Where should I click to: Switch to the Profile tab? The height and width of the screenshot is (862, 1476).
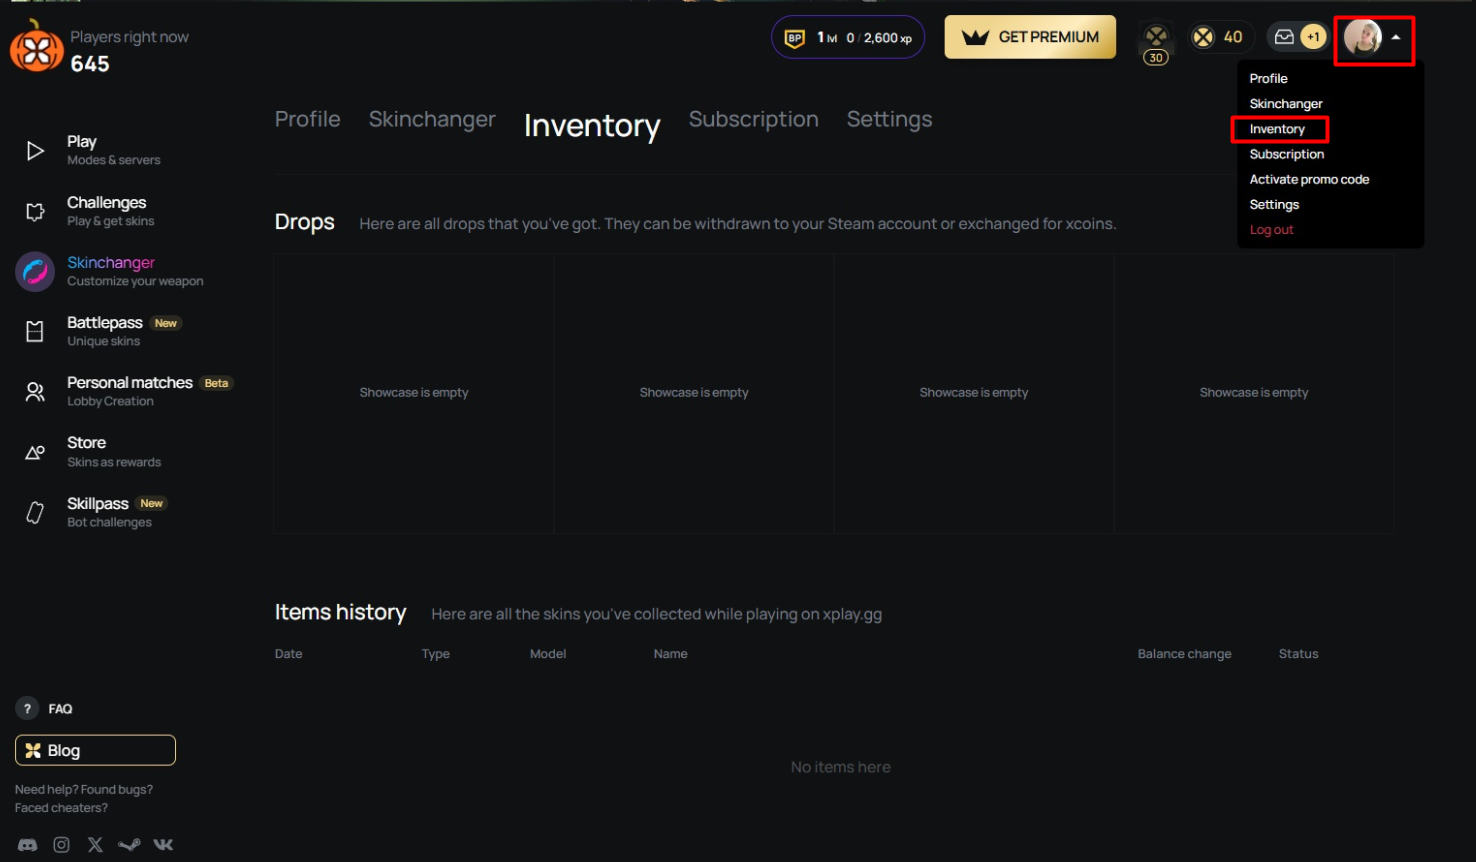pyautogui.click(x=308, y=119)
